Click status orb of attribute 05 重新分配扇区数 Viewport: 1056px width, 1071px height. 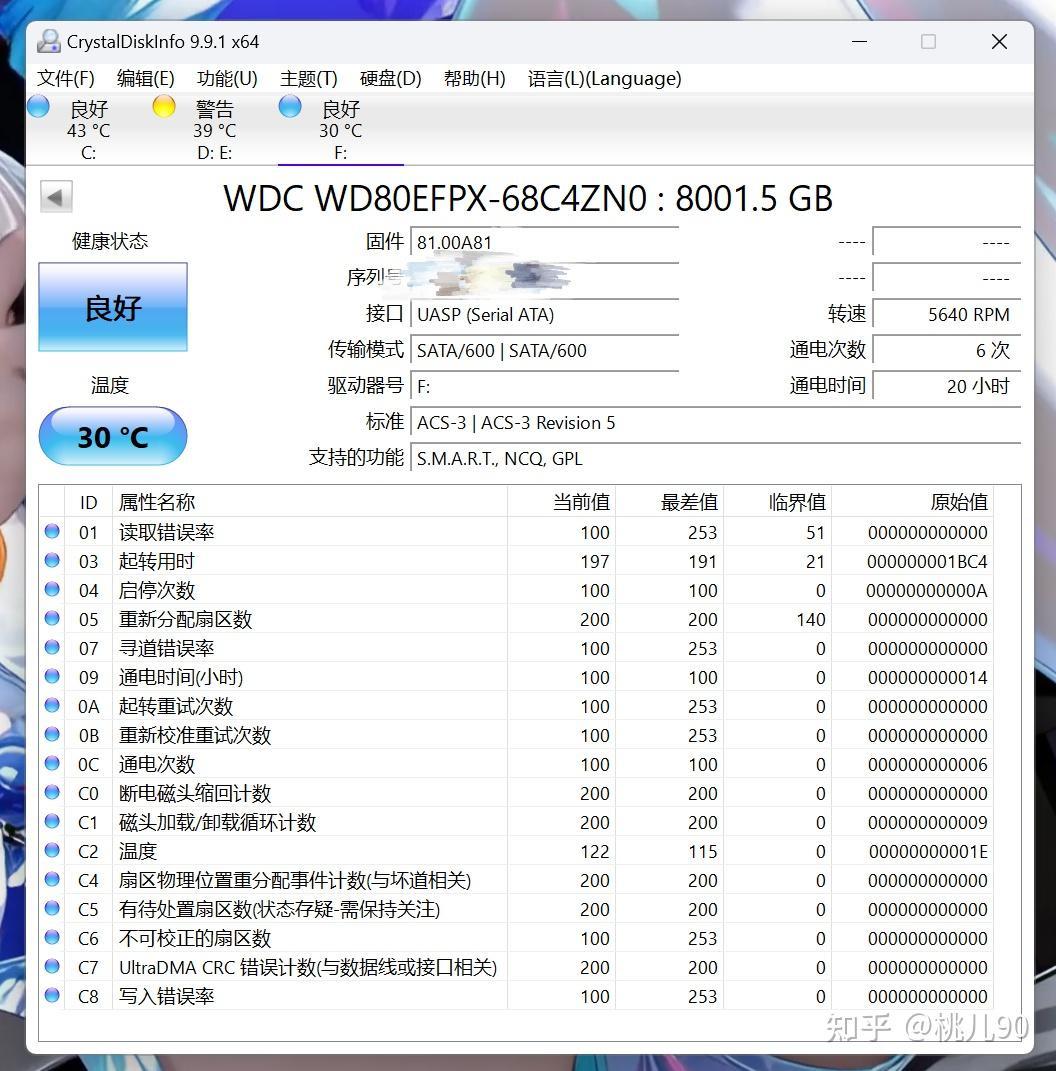(x=52, y=618)
